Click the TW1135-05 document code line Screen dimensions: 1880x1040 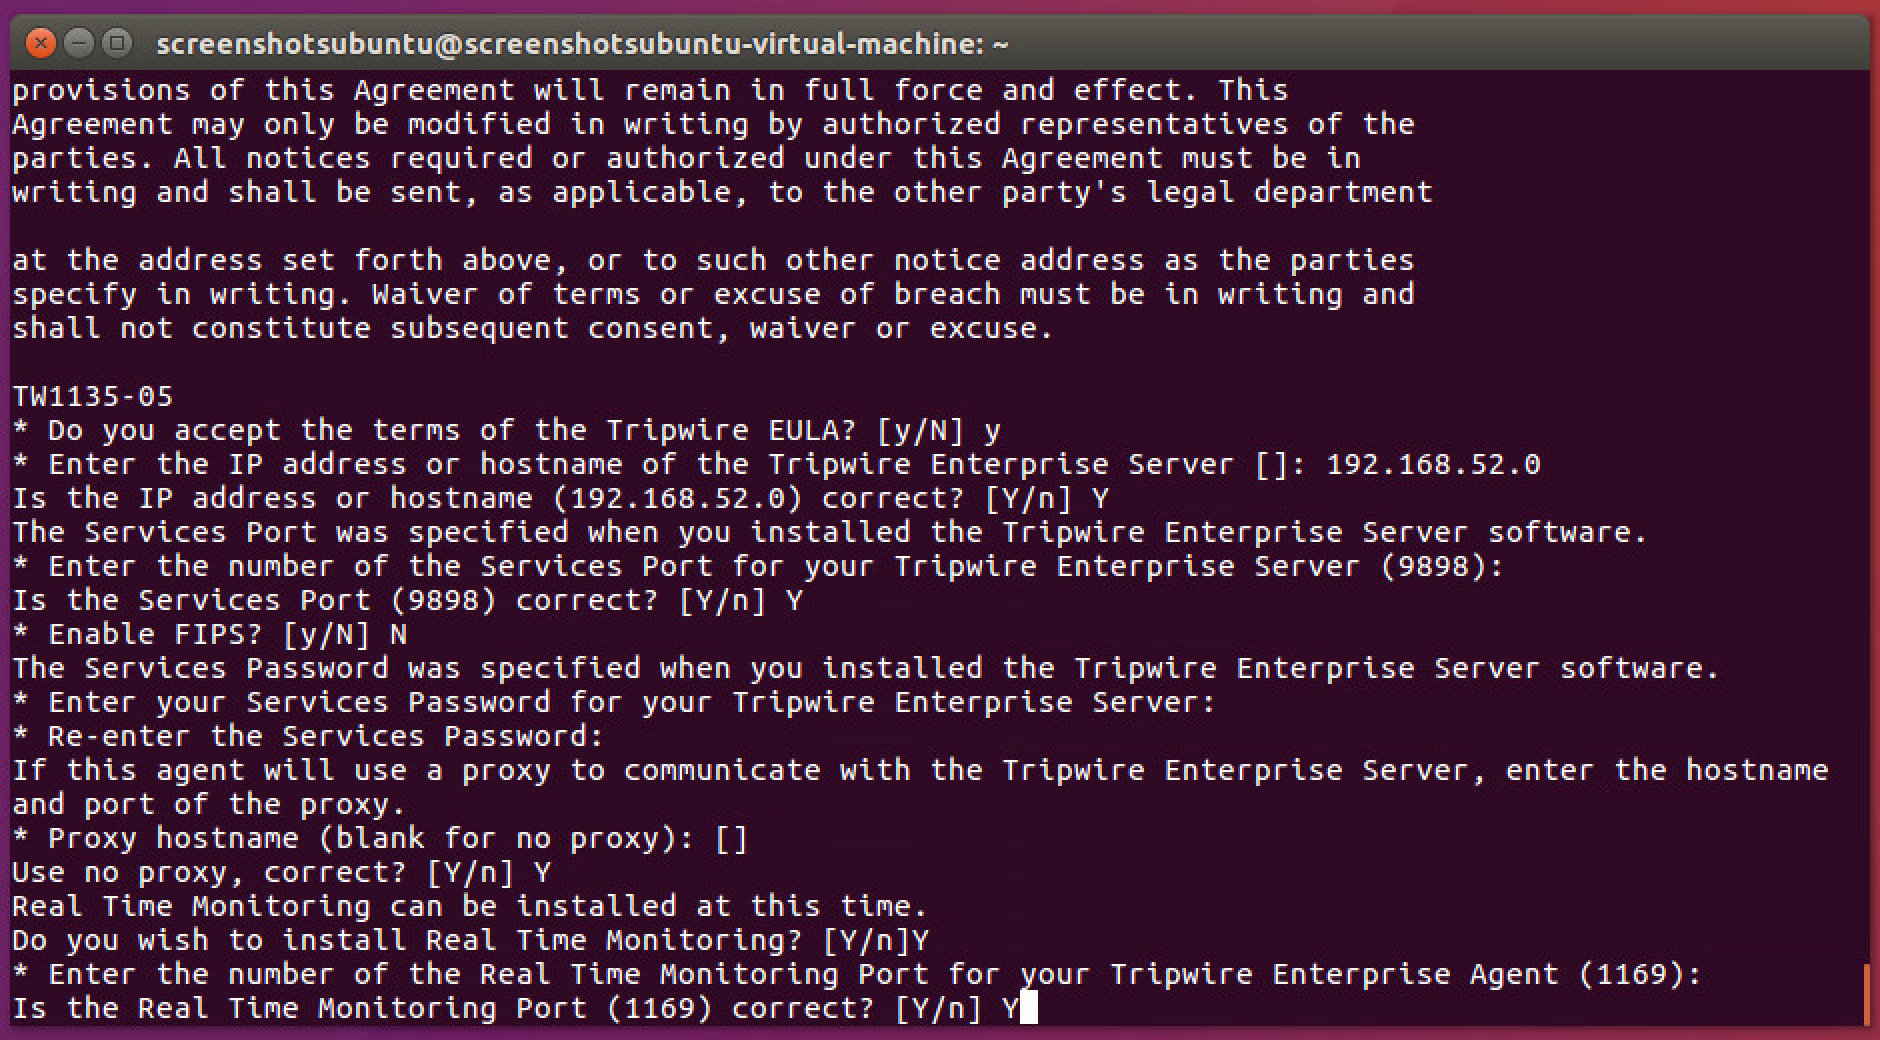[93, 396]
